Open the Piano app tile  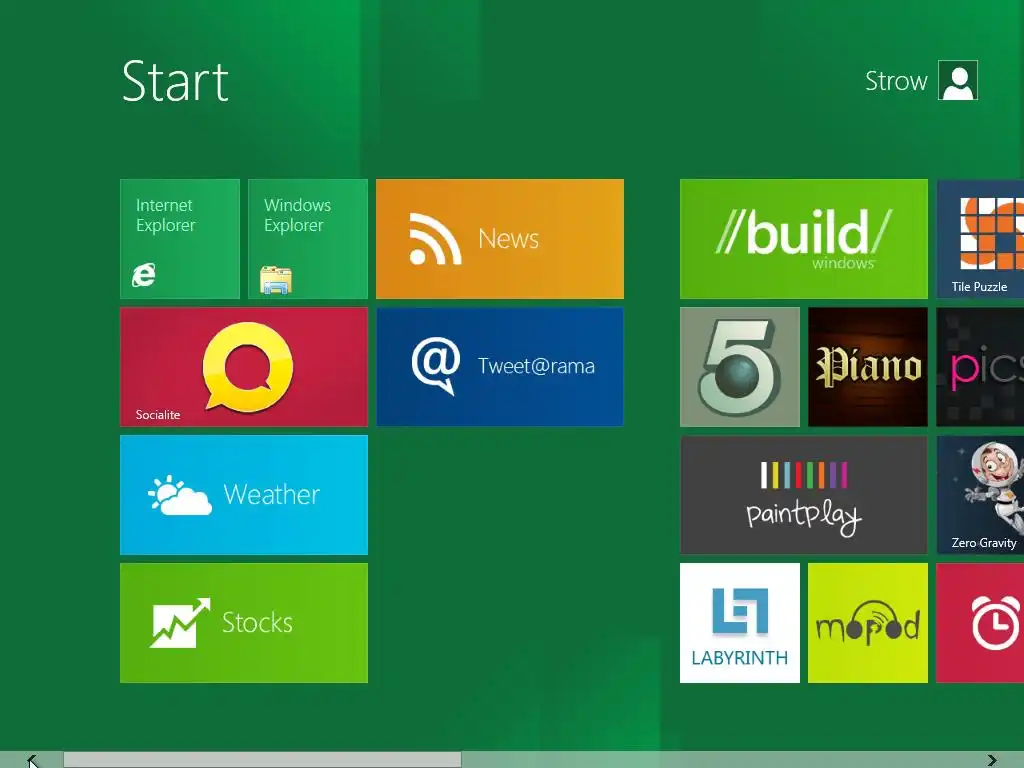tap(867, 367)
